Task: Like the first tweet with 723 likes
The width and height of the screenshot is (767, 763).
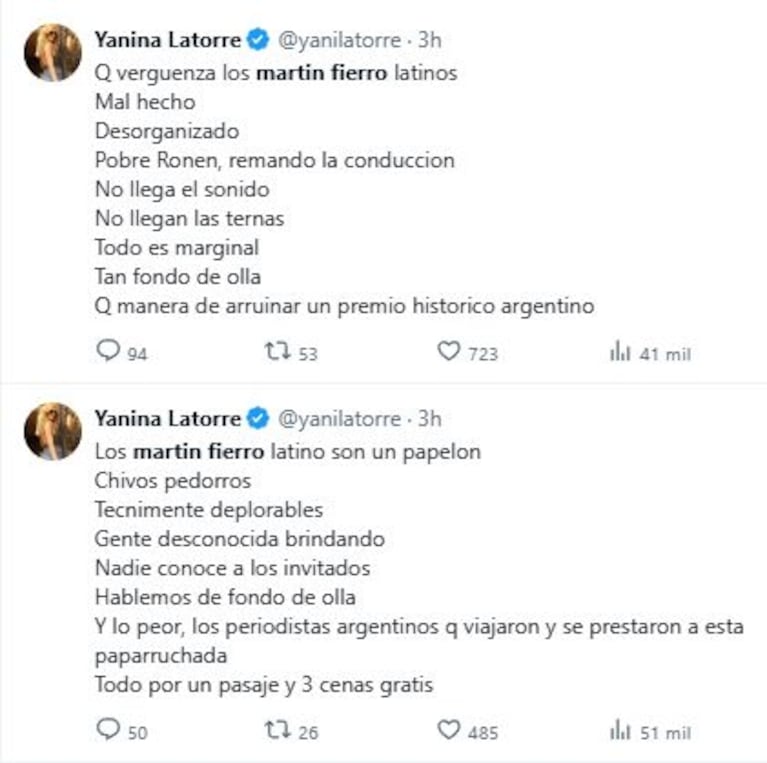Action: click(449, 351)
